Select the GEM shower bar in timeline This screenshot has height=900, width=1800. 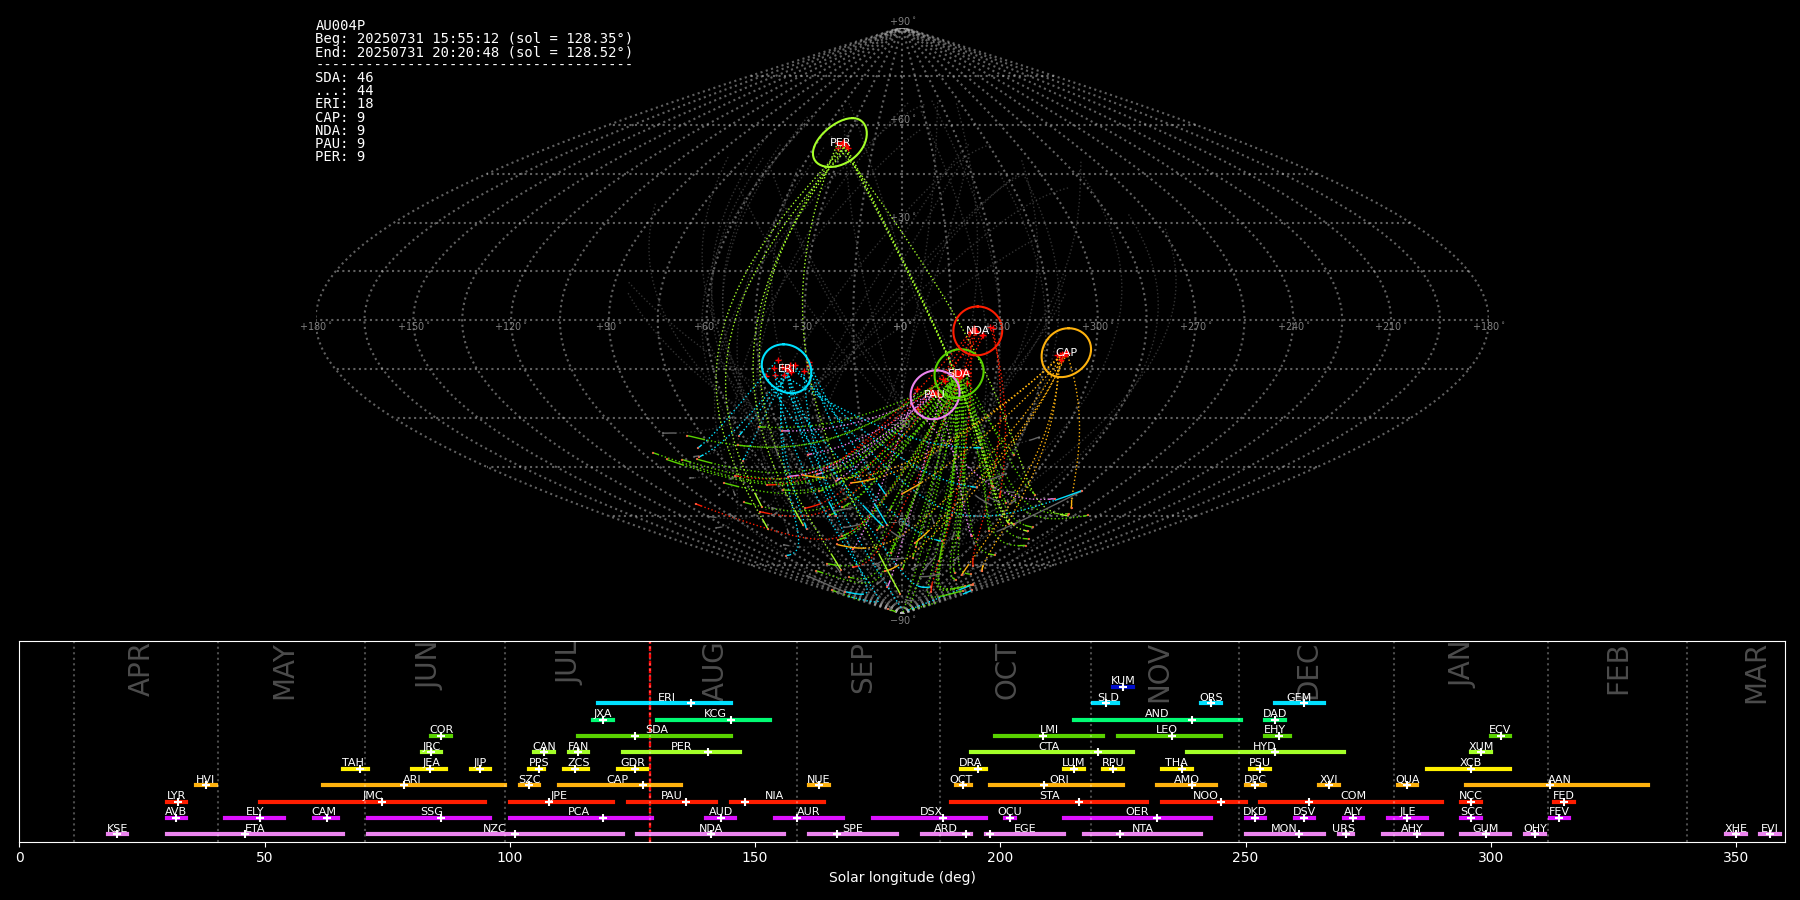point(1299,703)
